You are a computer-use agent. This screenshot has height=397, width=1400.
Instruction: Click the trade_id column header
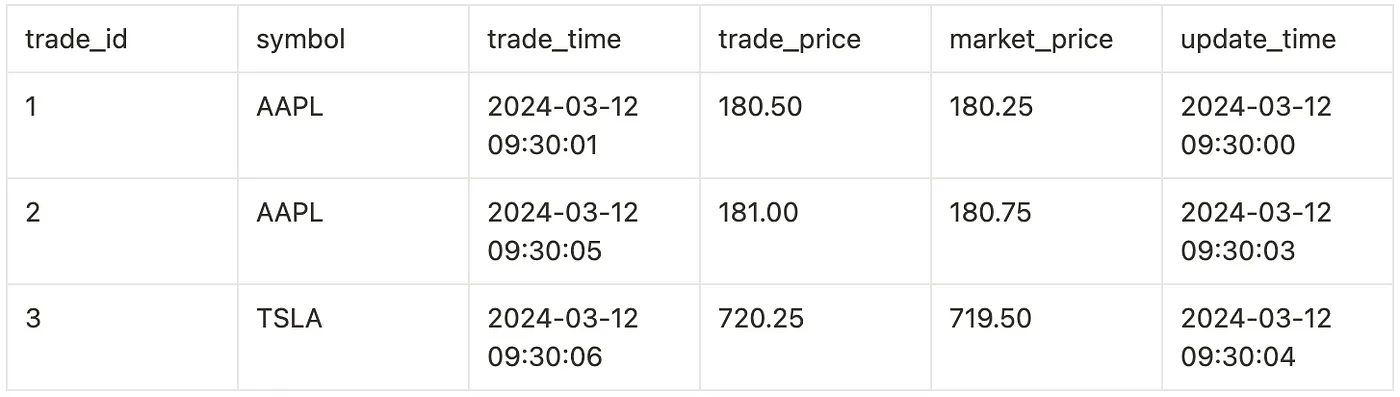coord(122,39)
